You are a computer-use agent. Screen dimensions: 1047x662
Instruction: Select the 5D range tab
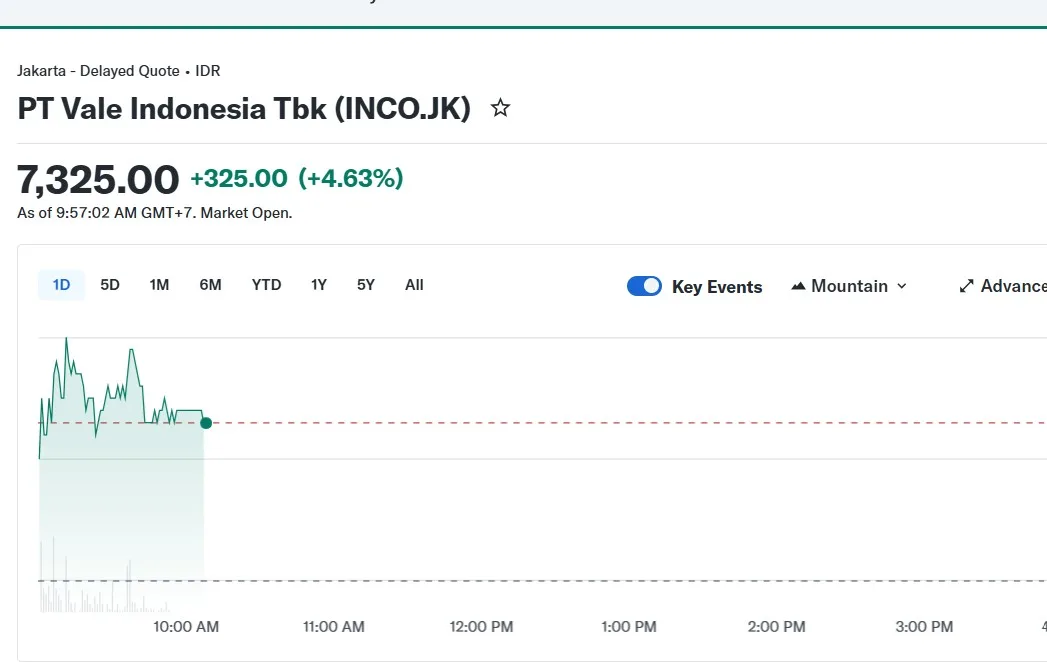(110, 285)
